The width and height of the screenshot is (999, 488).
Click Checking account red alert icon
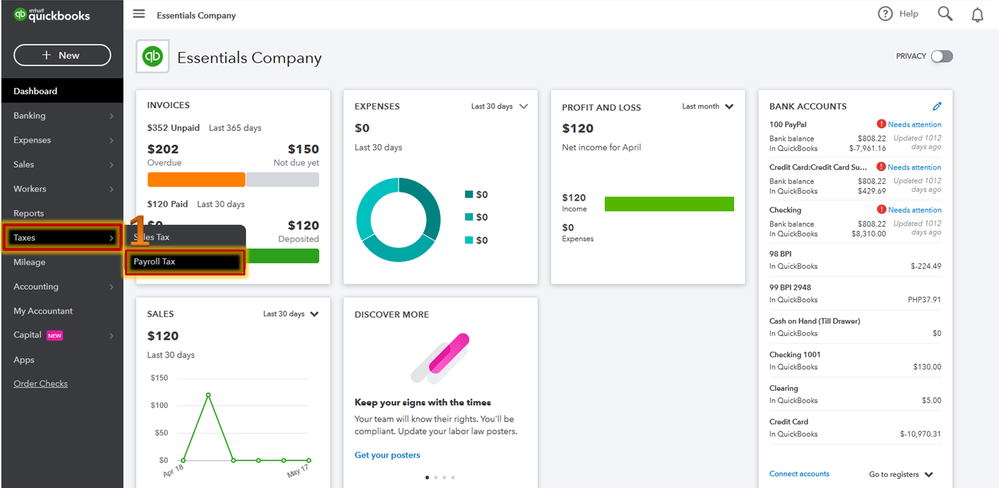[x=881, y=210]
